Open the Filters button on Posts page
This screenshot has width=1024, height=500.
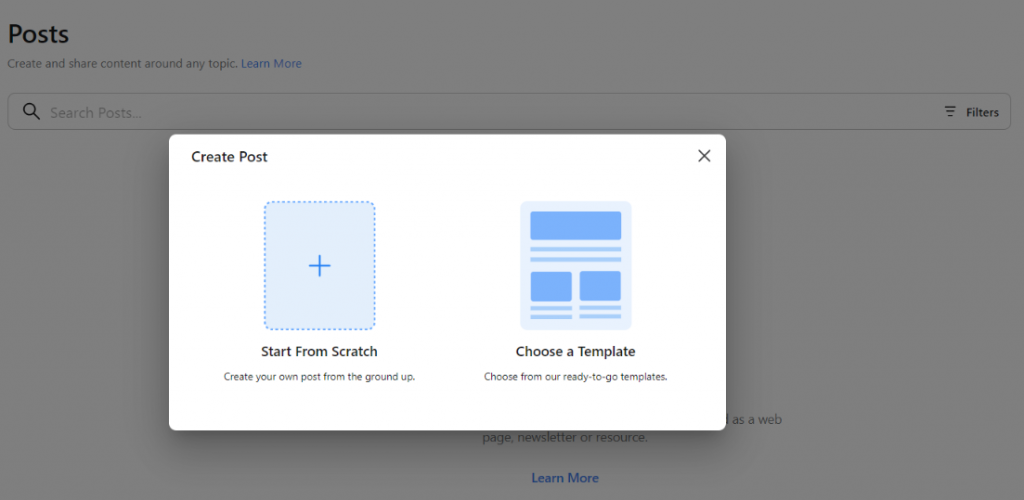tap(972, 112)
